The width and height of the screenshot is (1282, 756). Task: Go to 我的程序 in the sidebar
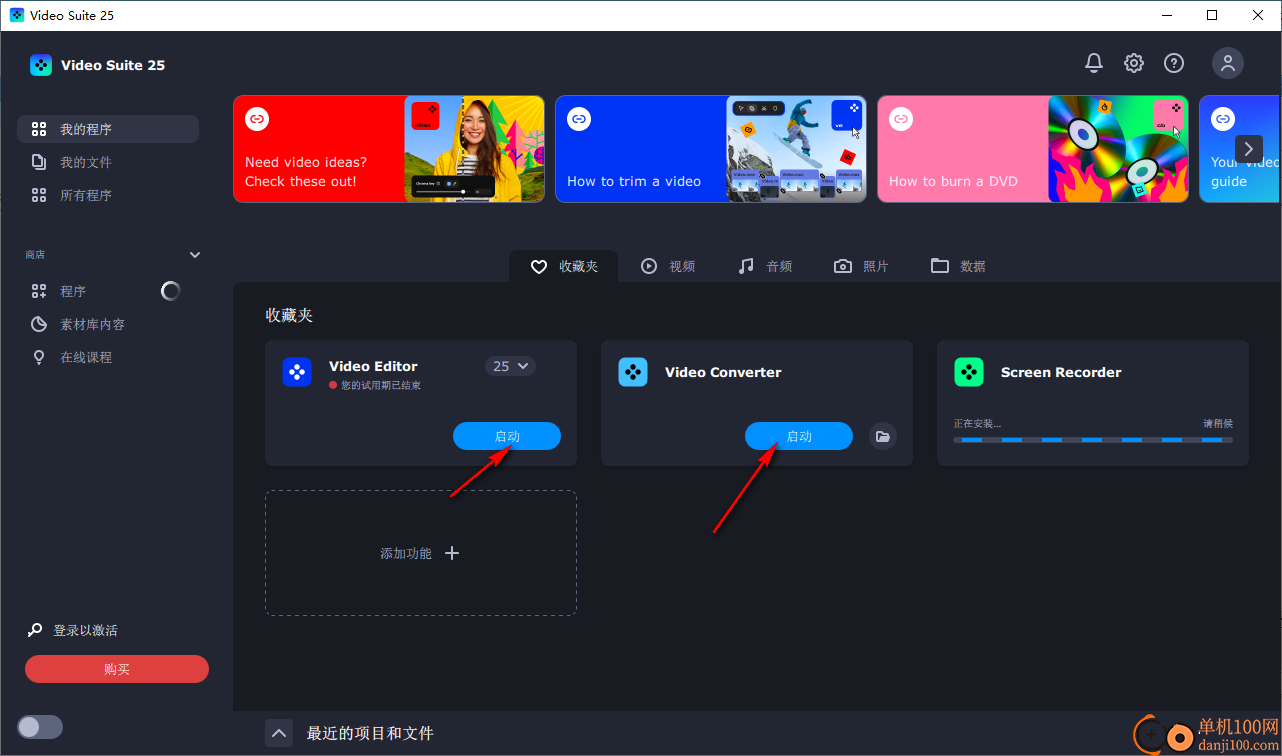(108, 129)
